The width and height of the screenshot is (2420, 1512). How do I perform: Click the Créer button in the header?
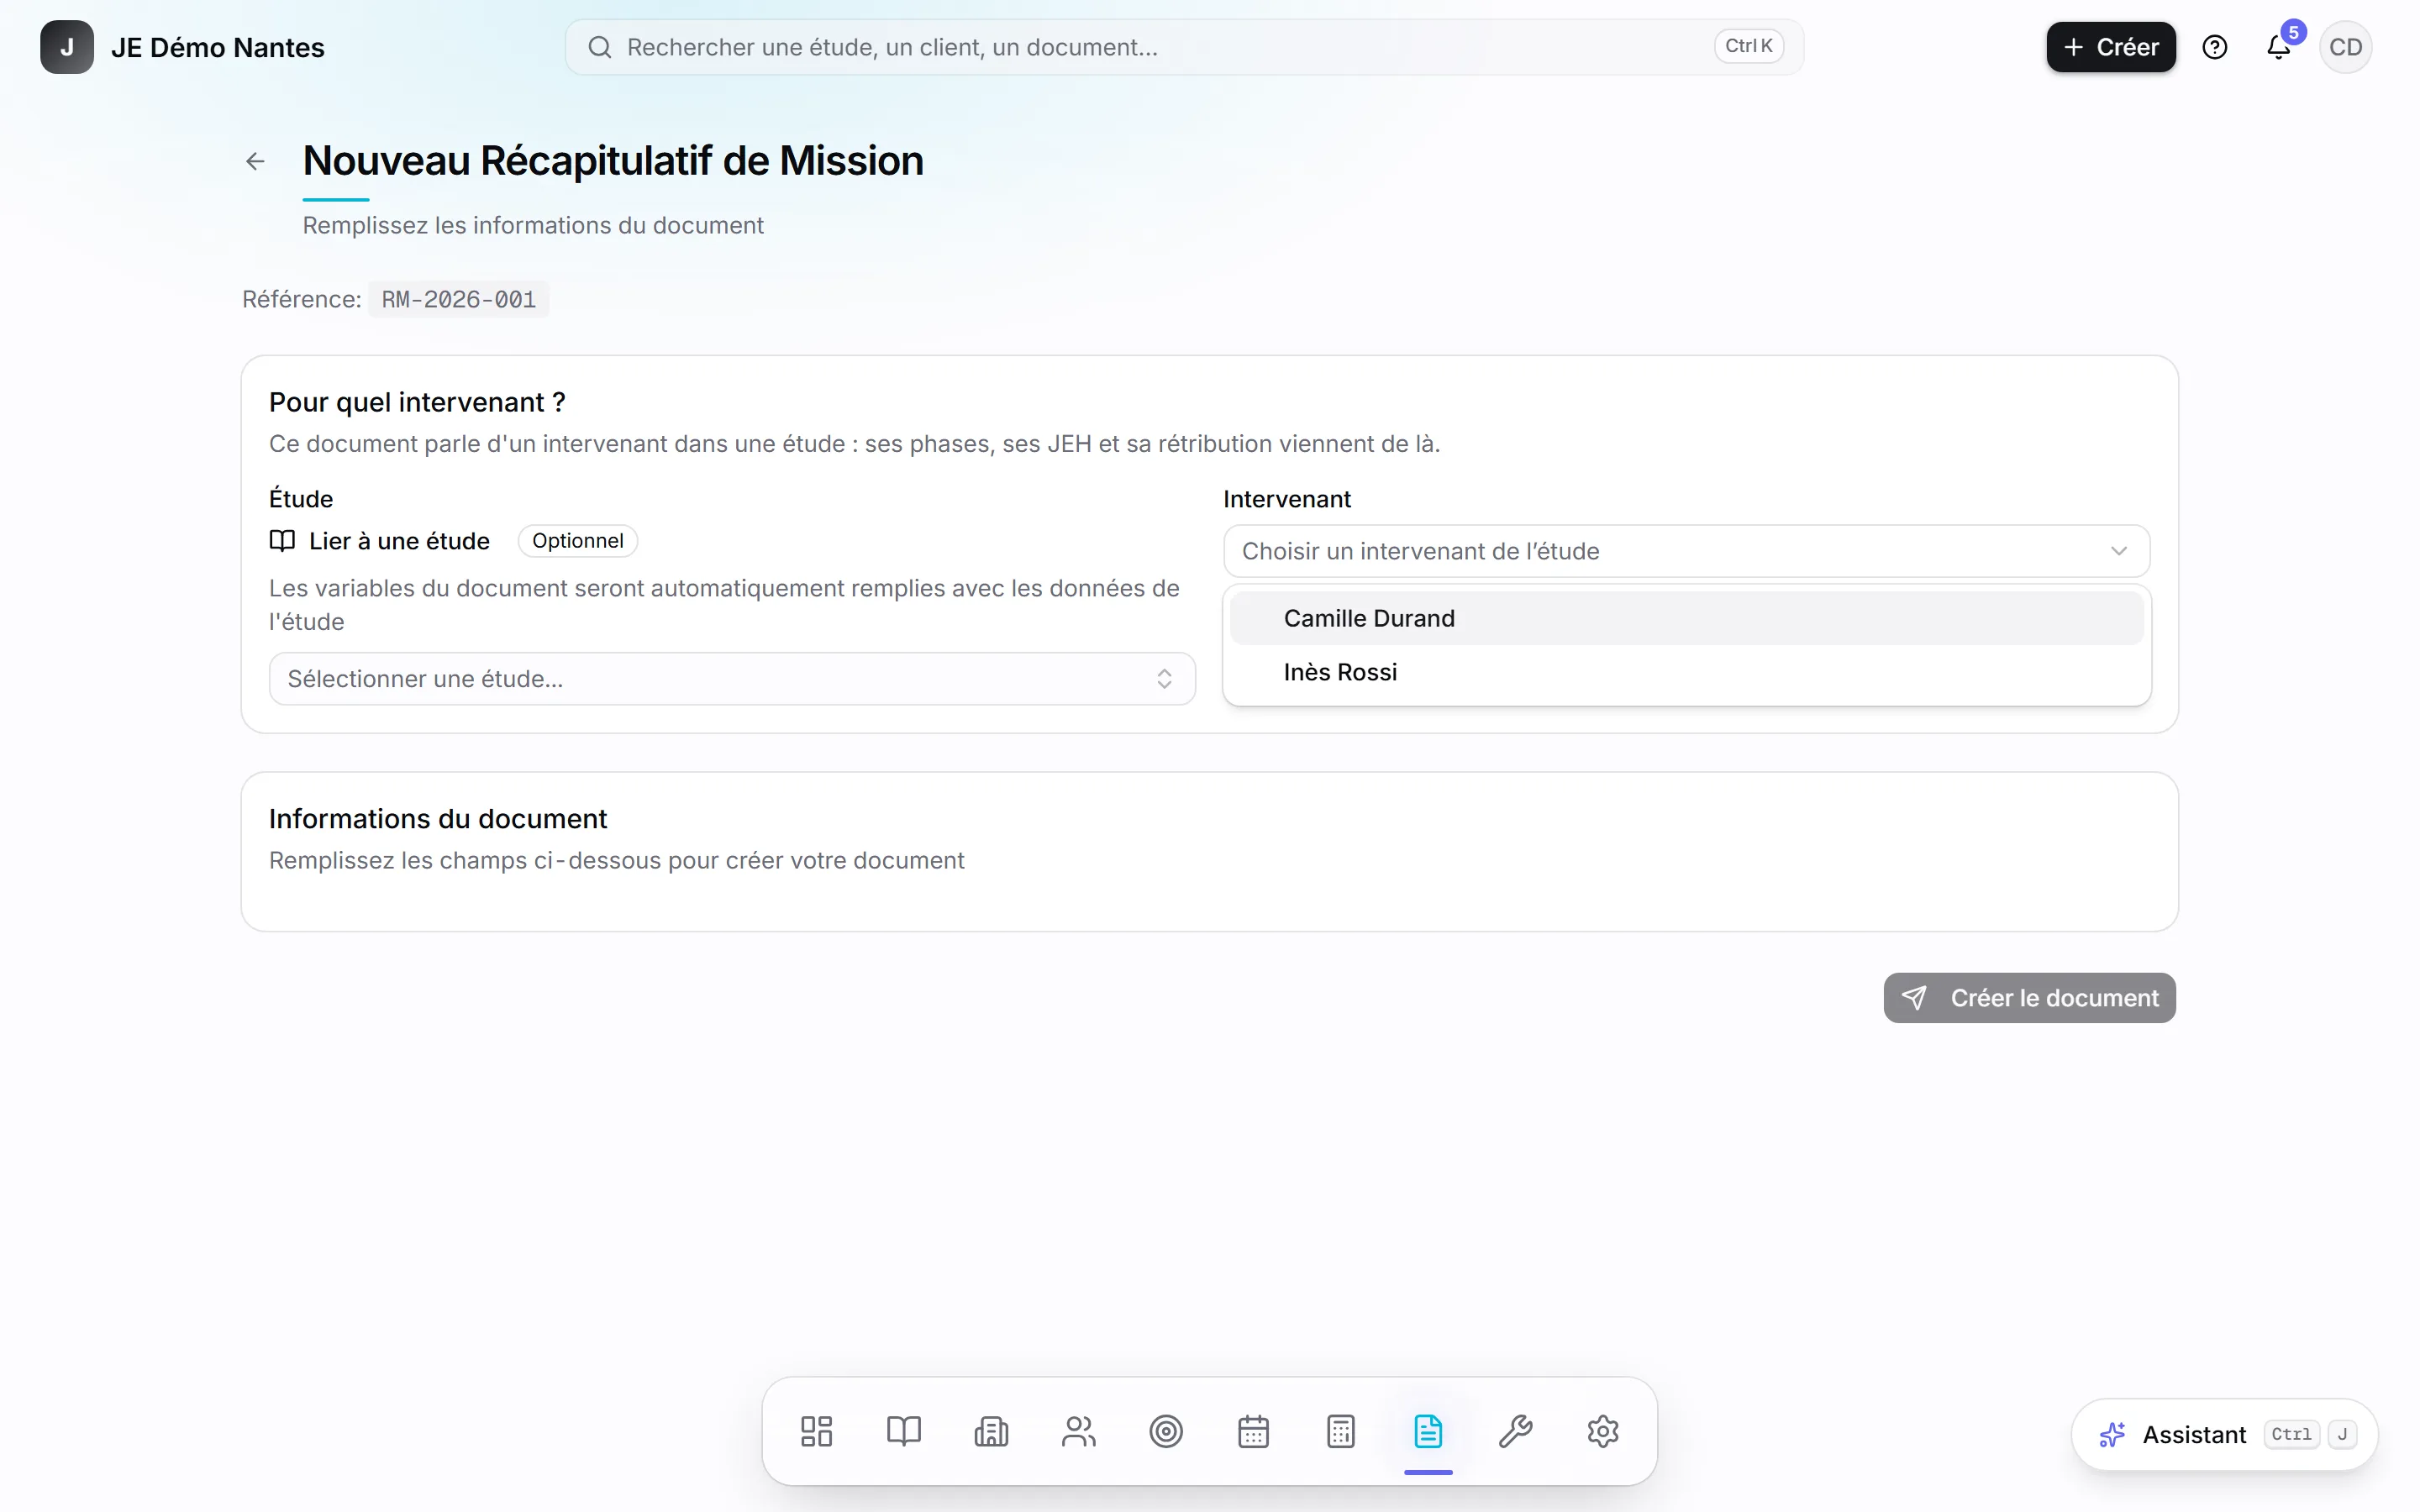[2110, 47]
